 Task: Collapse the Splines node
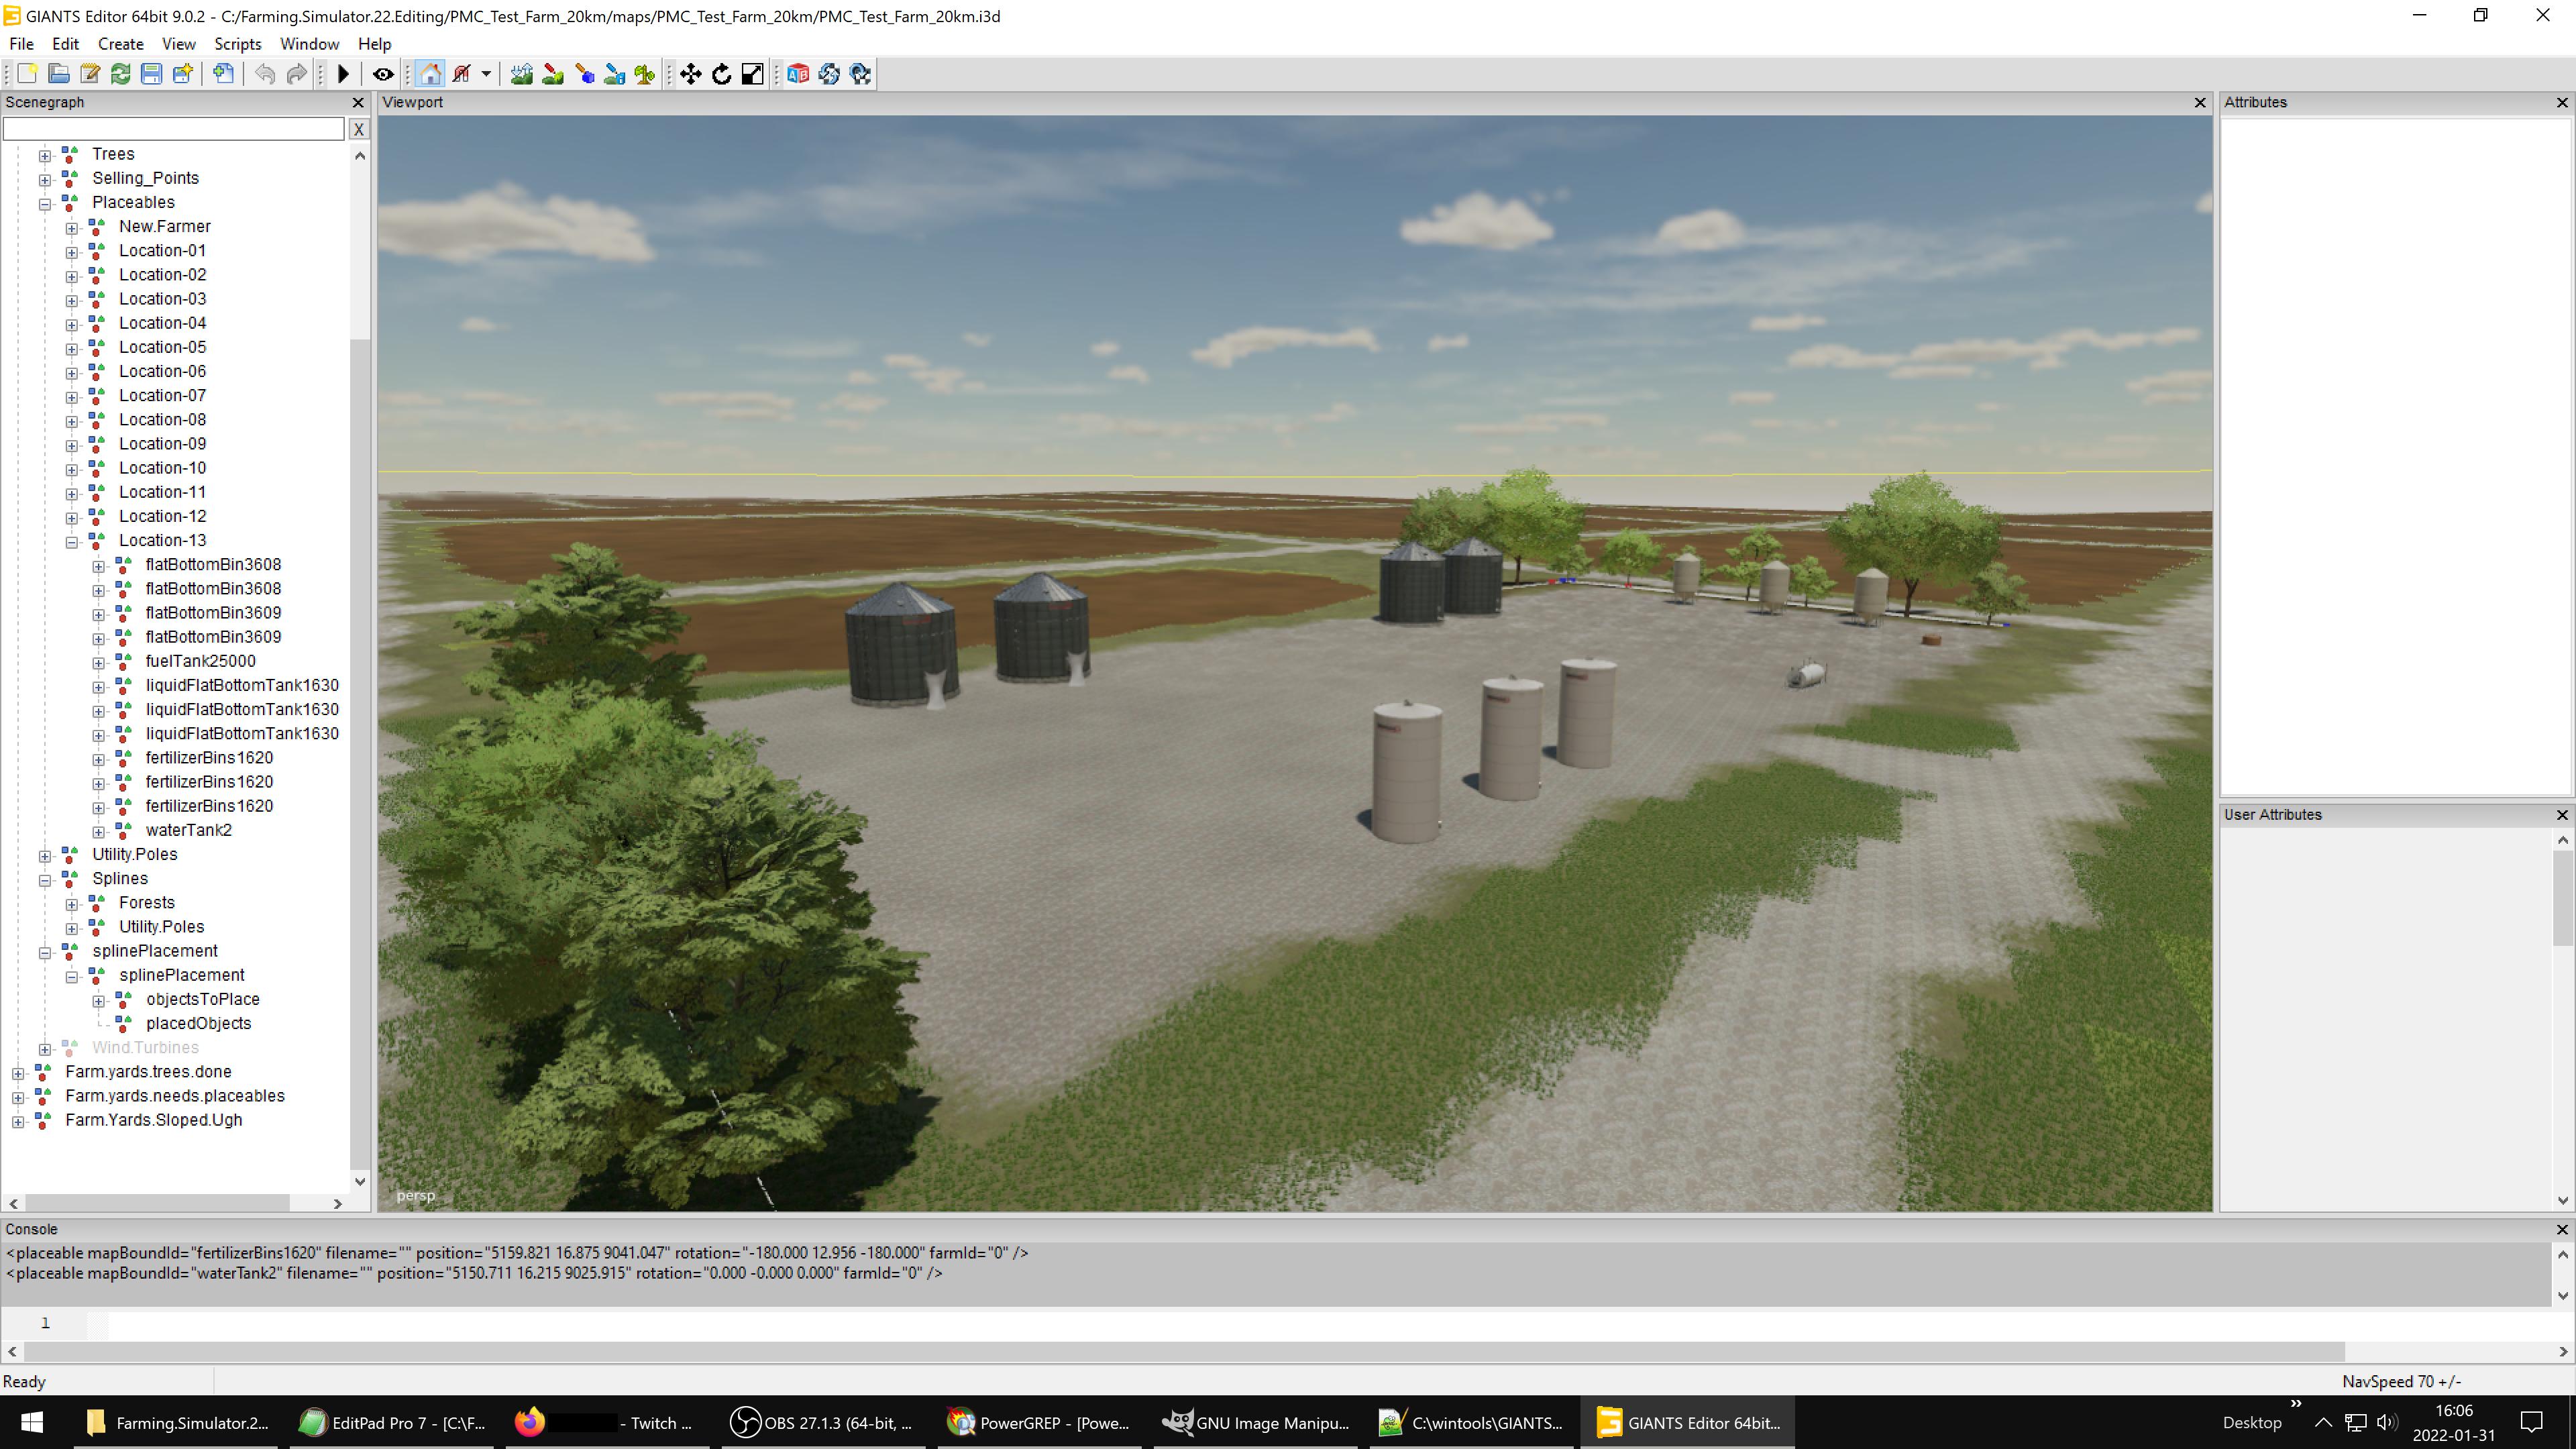click(x=45, y=880)
